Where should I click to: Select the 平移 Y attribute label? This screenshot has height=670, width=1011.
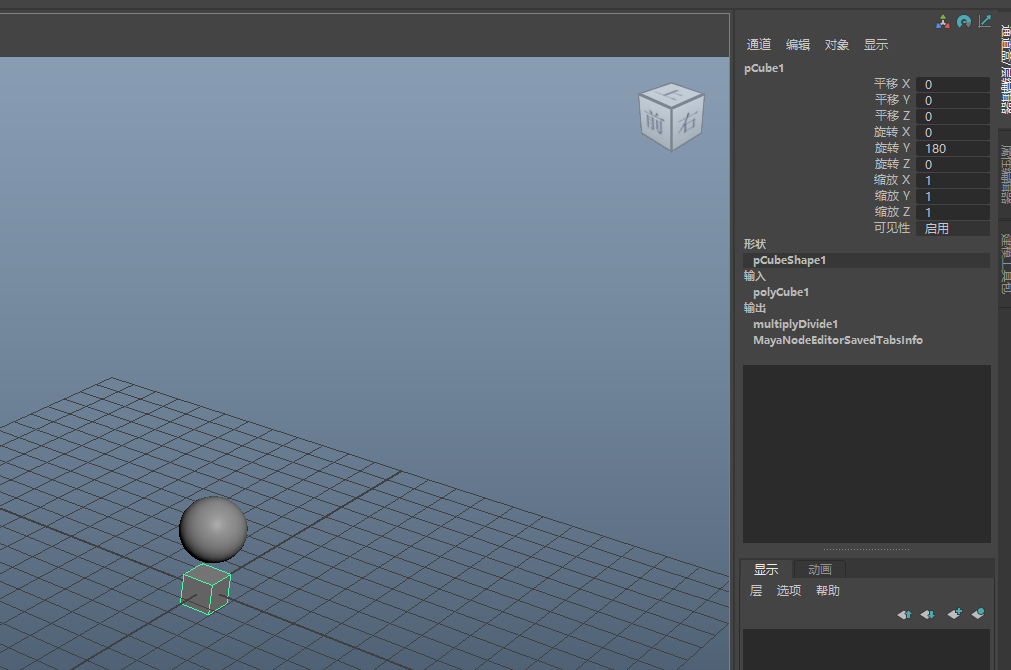pyautogui.click(x=892, y=100)
